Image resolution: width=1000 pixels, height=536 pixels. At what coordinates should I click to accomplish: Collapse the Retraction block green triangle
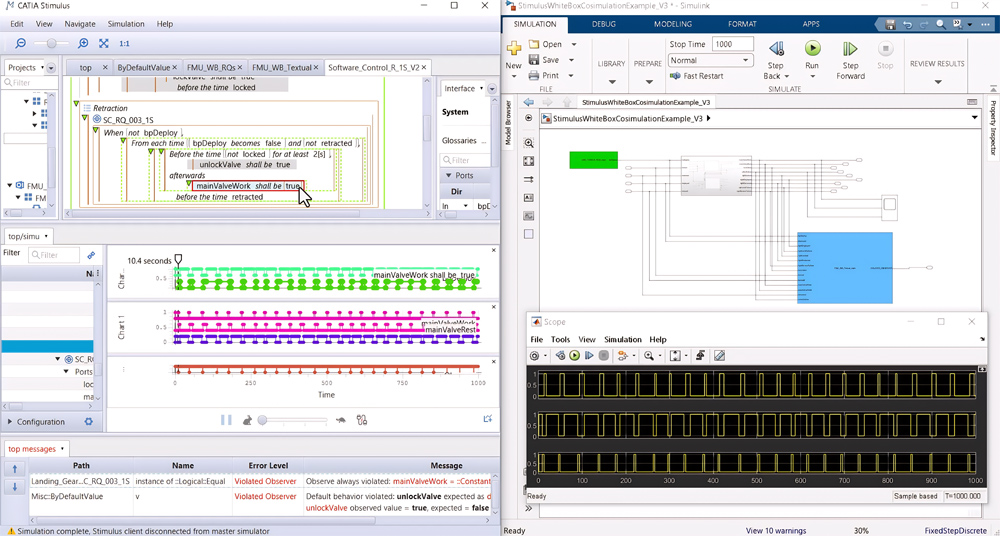(76, 103)
